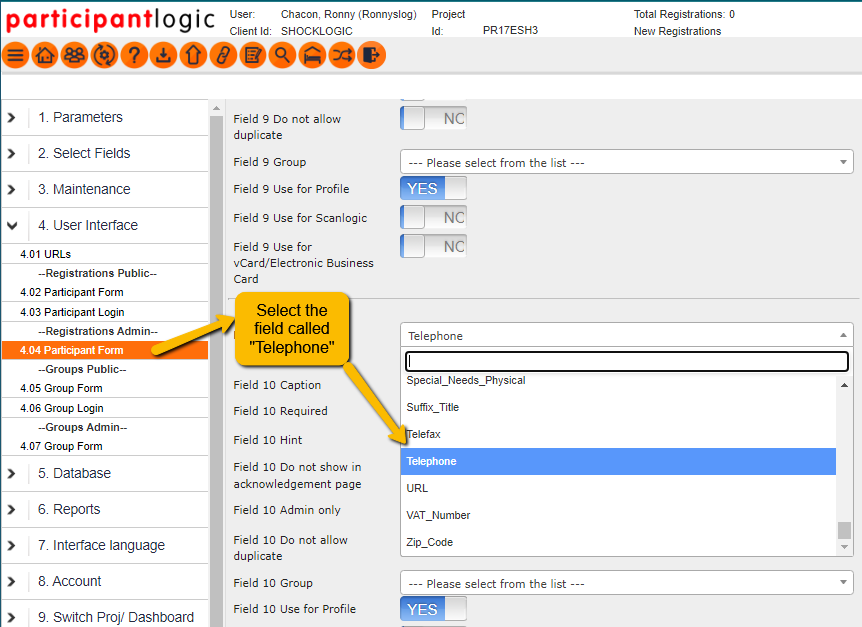Viewport: 862px width, 627px height.
Task: Toggle Field 9 Use for Profile switch
Action: 433,188
